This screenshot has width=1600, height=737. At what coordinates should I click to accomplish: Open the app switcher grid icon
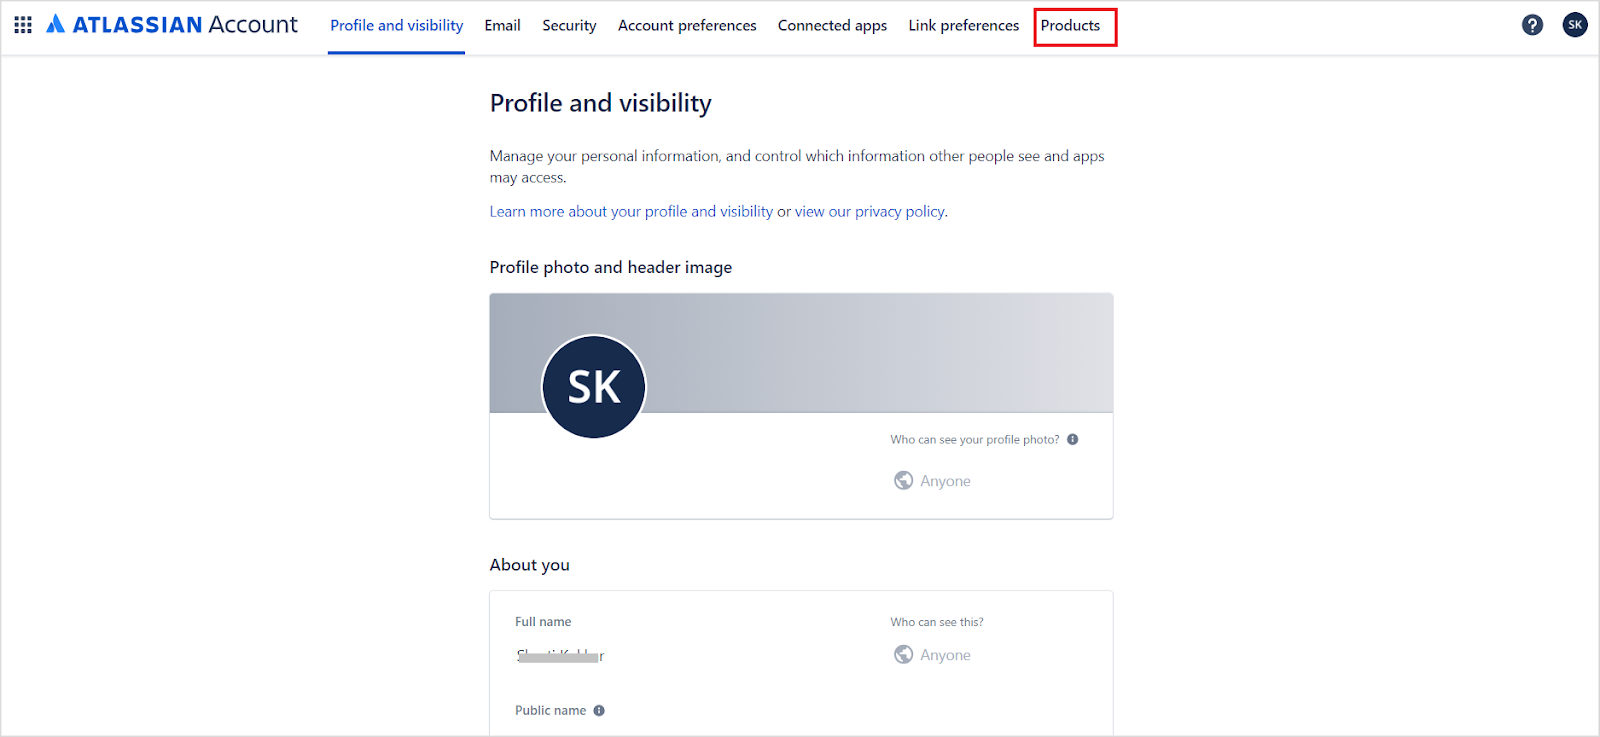pos(23,25)
